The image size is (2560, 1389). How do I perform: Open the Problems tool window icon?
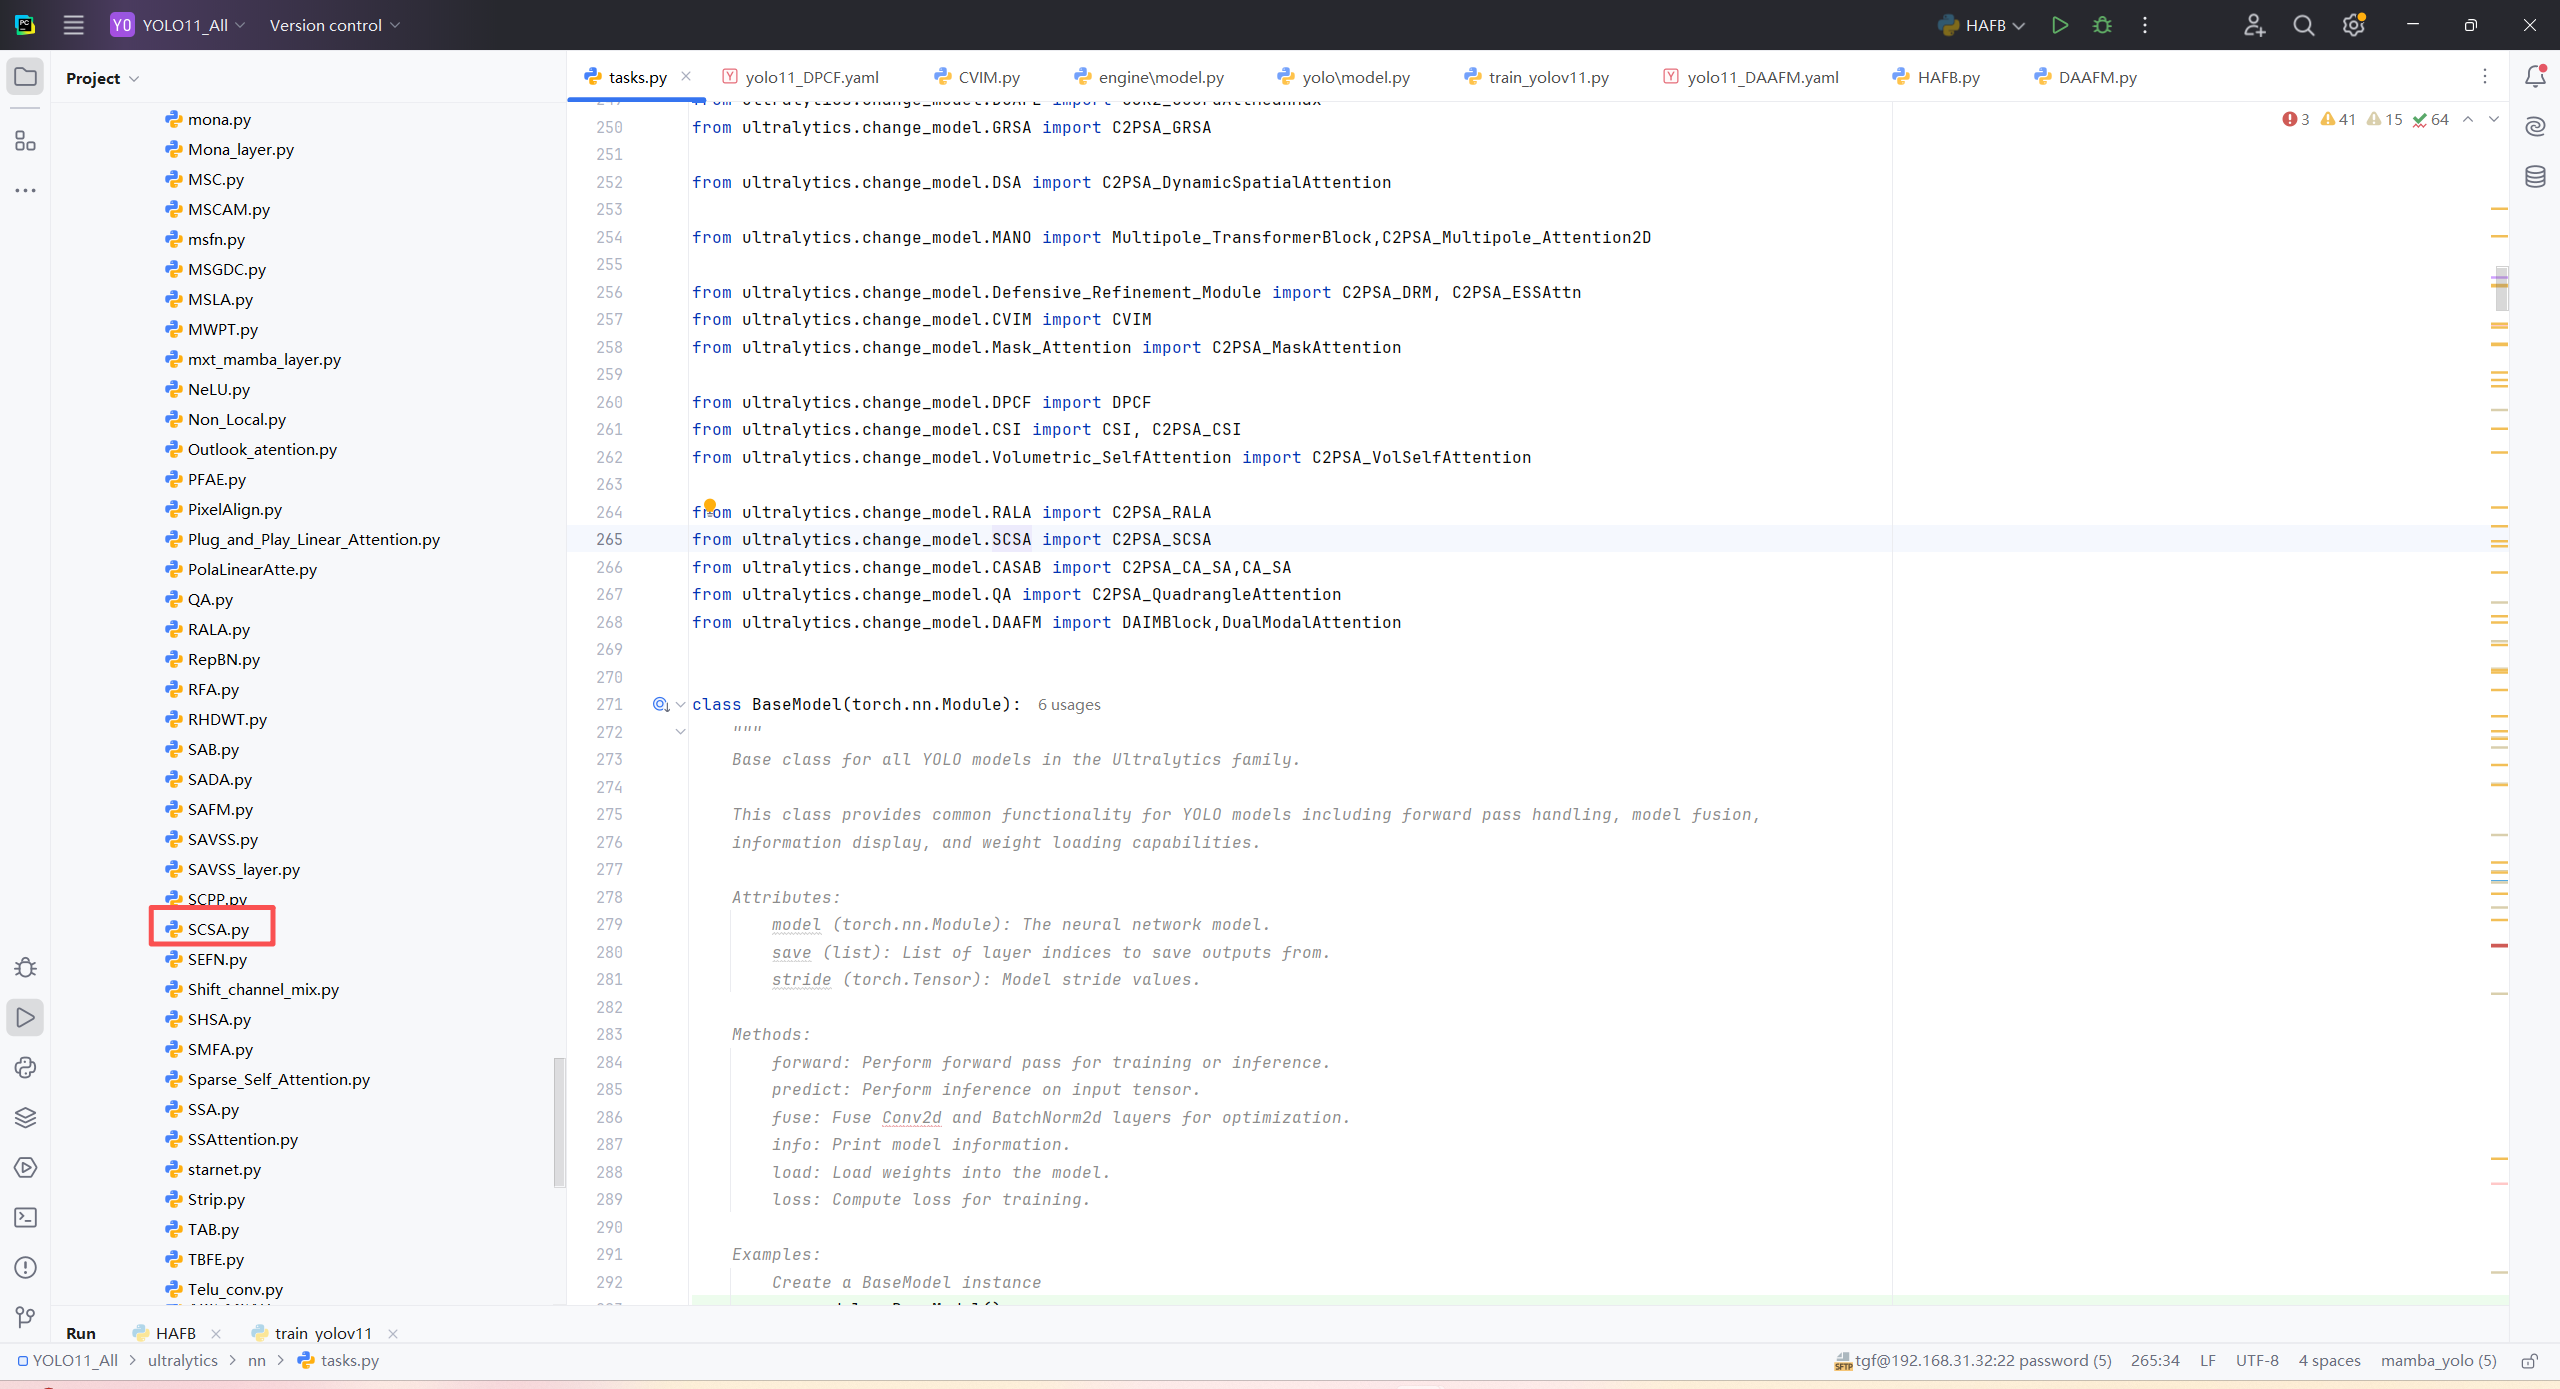pos(25,1267)
